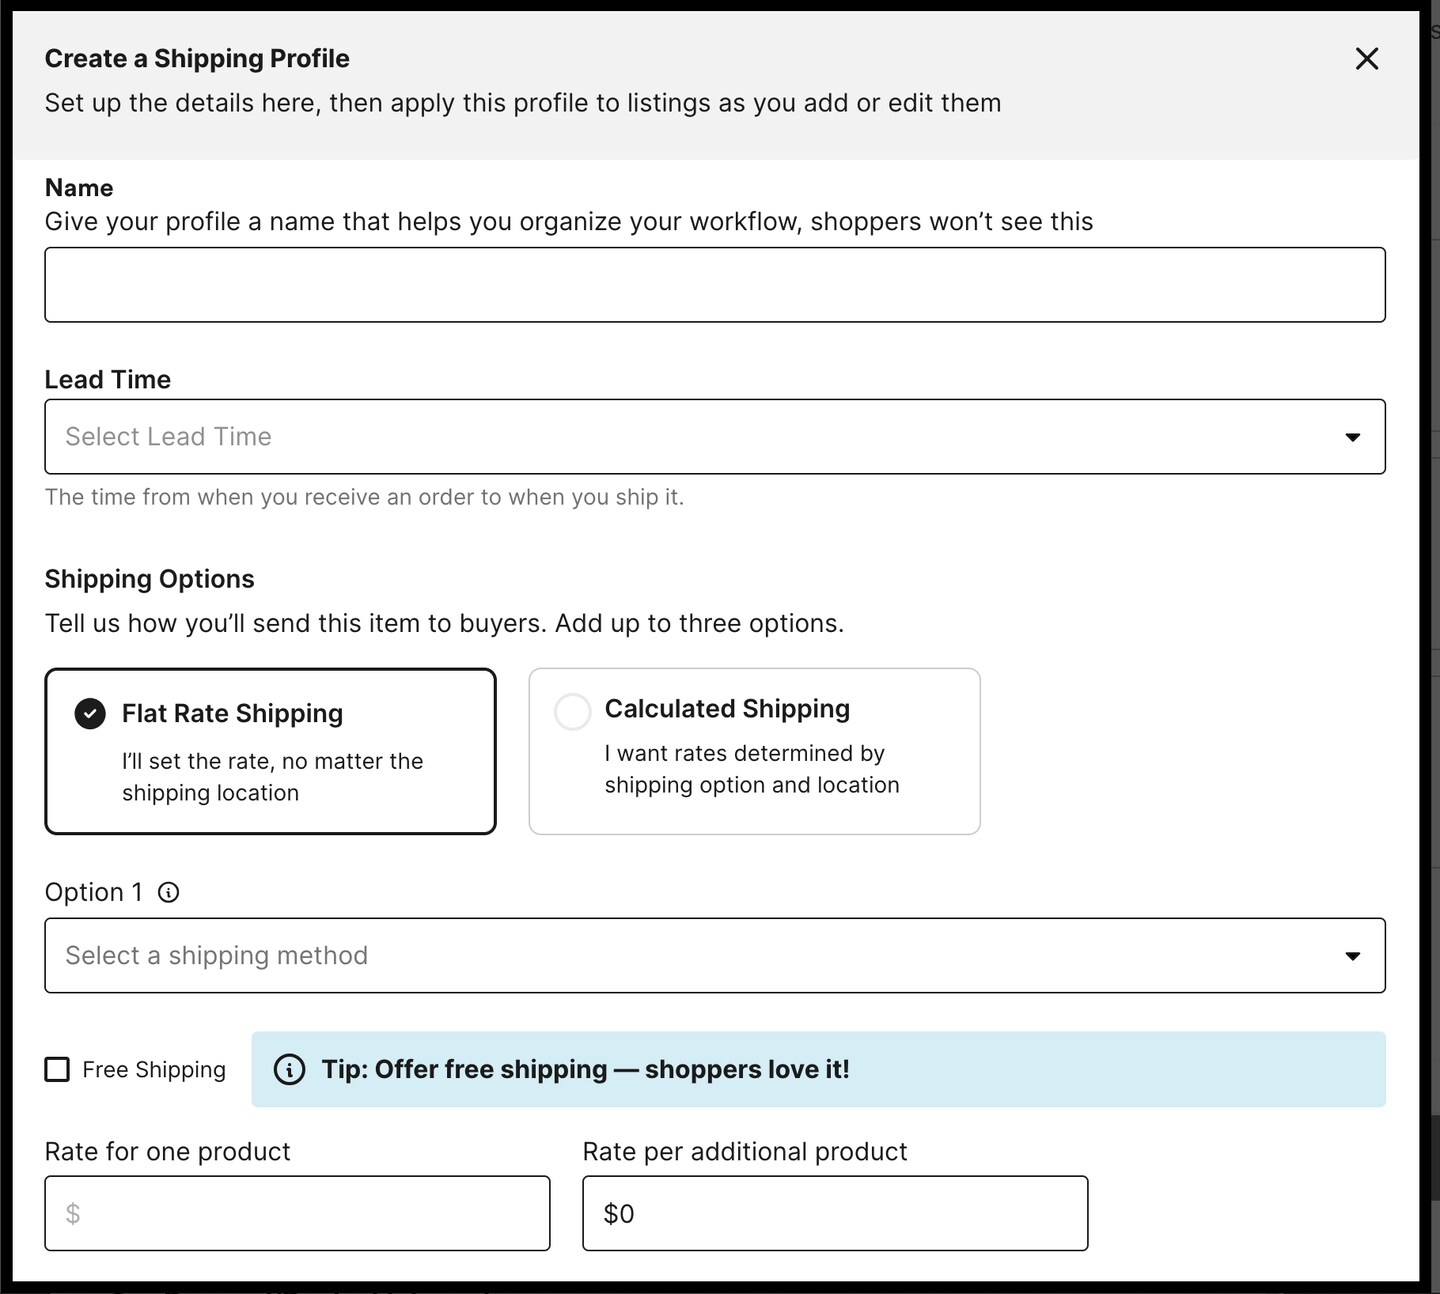Viewport: 1440px width, 1294px height.
Task: Click the checkmark icon on Flat Rate Shipping
Action: pos(89,713)
